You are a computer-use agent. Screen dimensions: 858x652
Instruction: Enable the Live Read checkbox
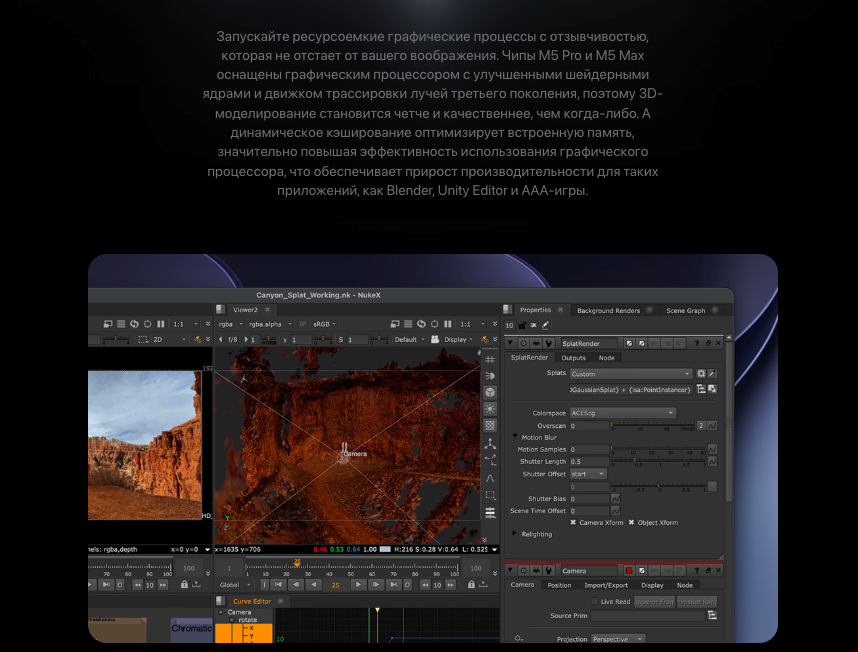point(594,601)
